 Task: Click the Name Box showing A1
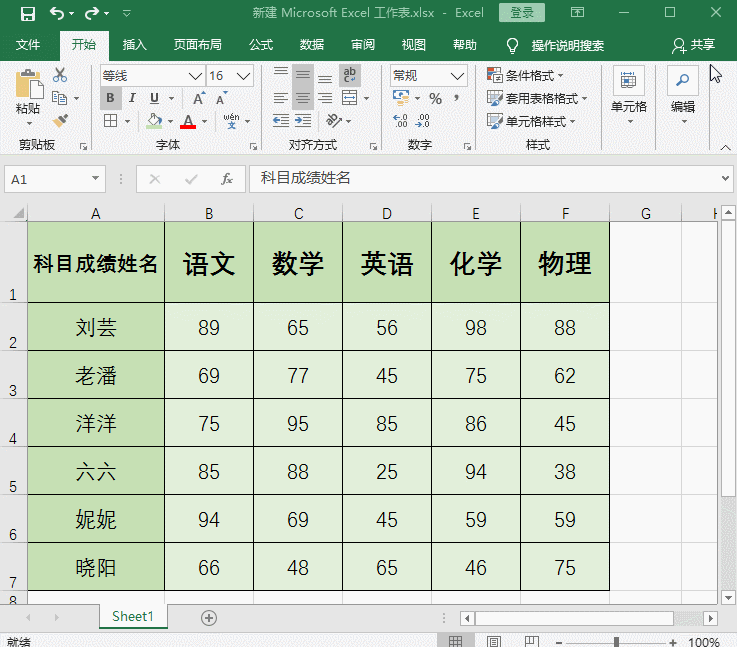pos(46,179)
